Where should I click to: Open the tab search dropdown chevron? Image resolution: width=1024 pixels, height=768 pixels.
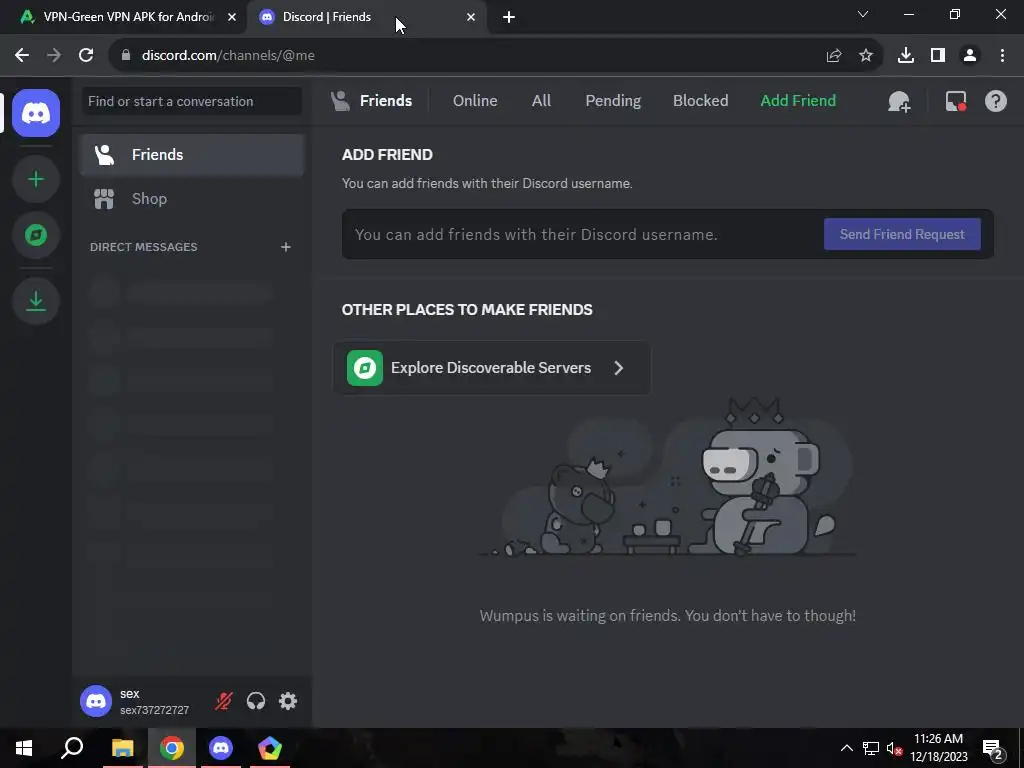[863, 14]
